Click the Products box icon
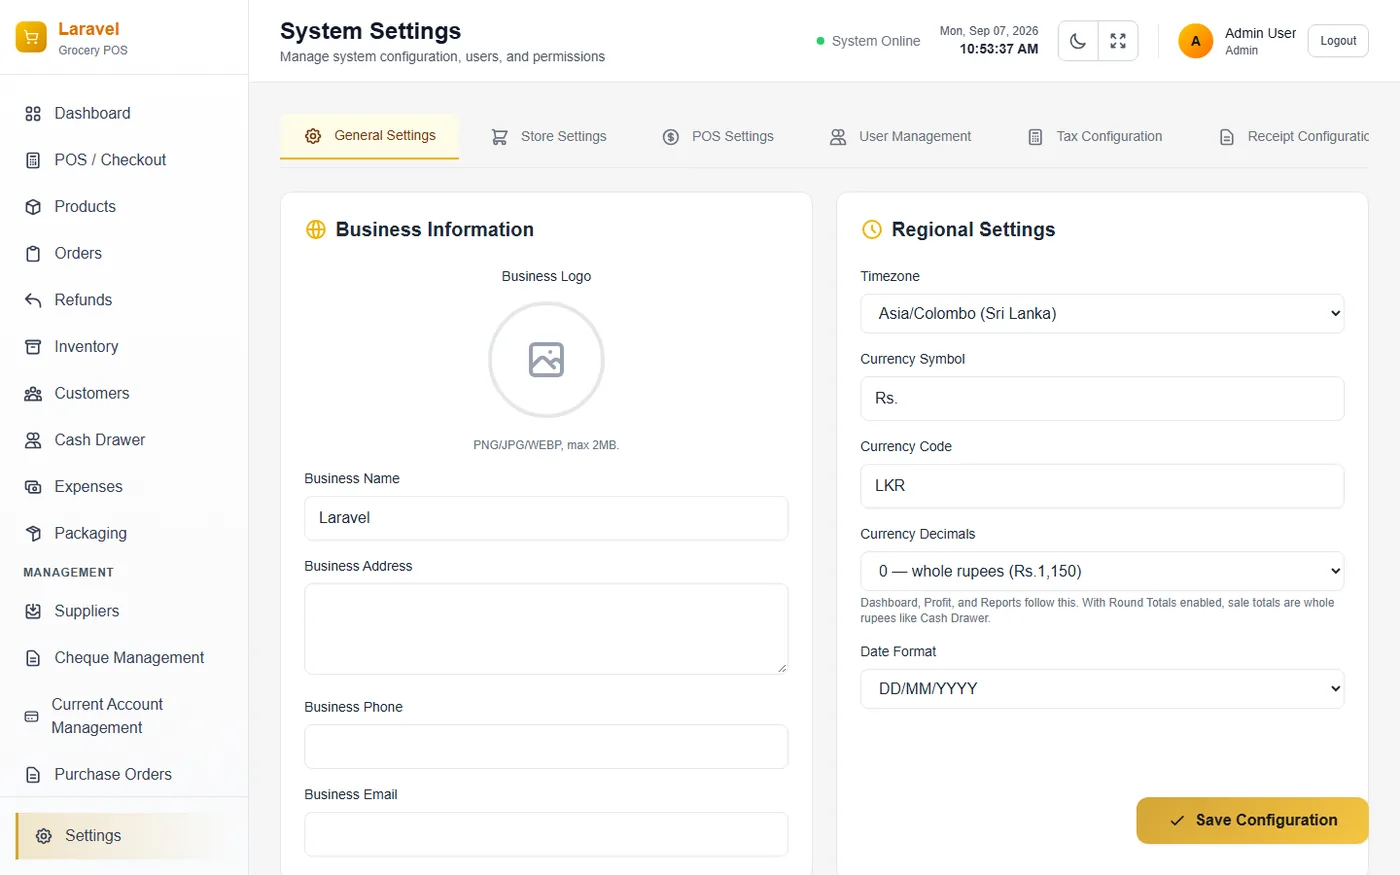Image resolution: width=1400 pixels, height=875 pixels. pos(33,207)
